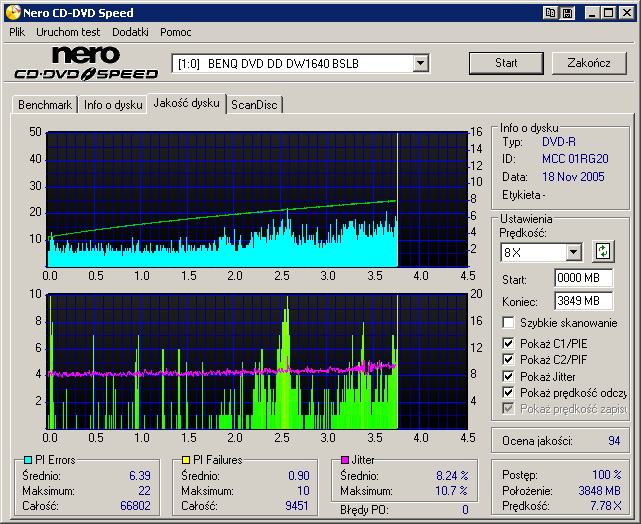641x524 pixels.
Task: Click the PI Failures maximum 10
Action: pyautogui.click(x=303, y=490)
